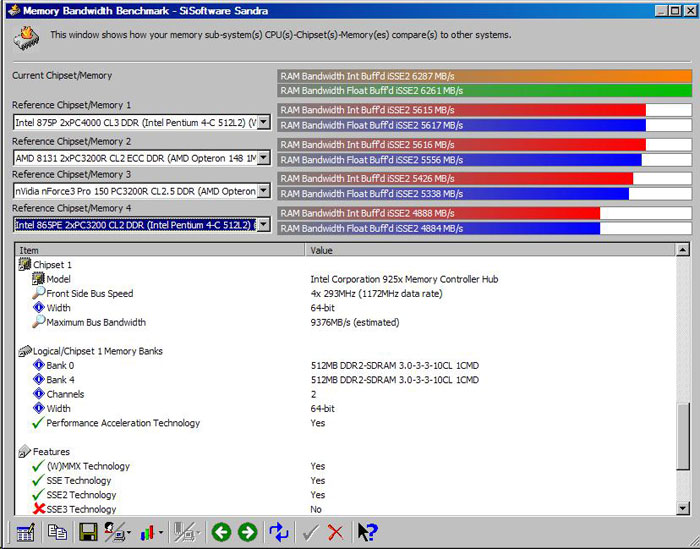Viewport: 700px width, 549px height.
Task: Select the SSE Technology row
Action: click(346, 480)
